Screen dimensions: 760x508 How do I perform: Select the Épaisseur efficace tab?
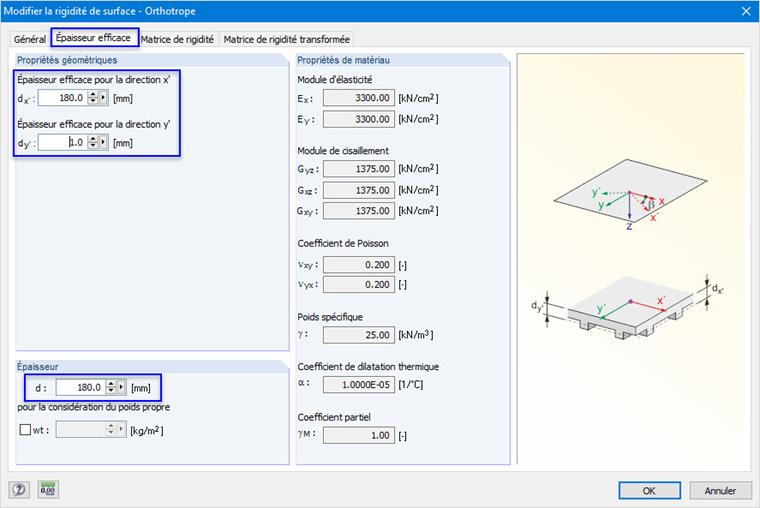point(94,38)
